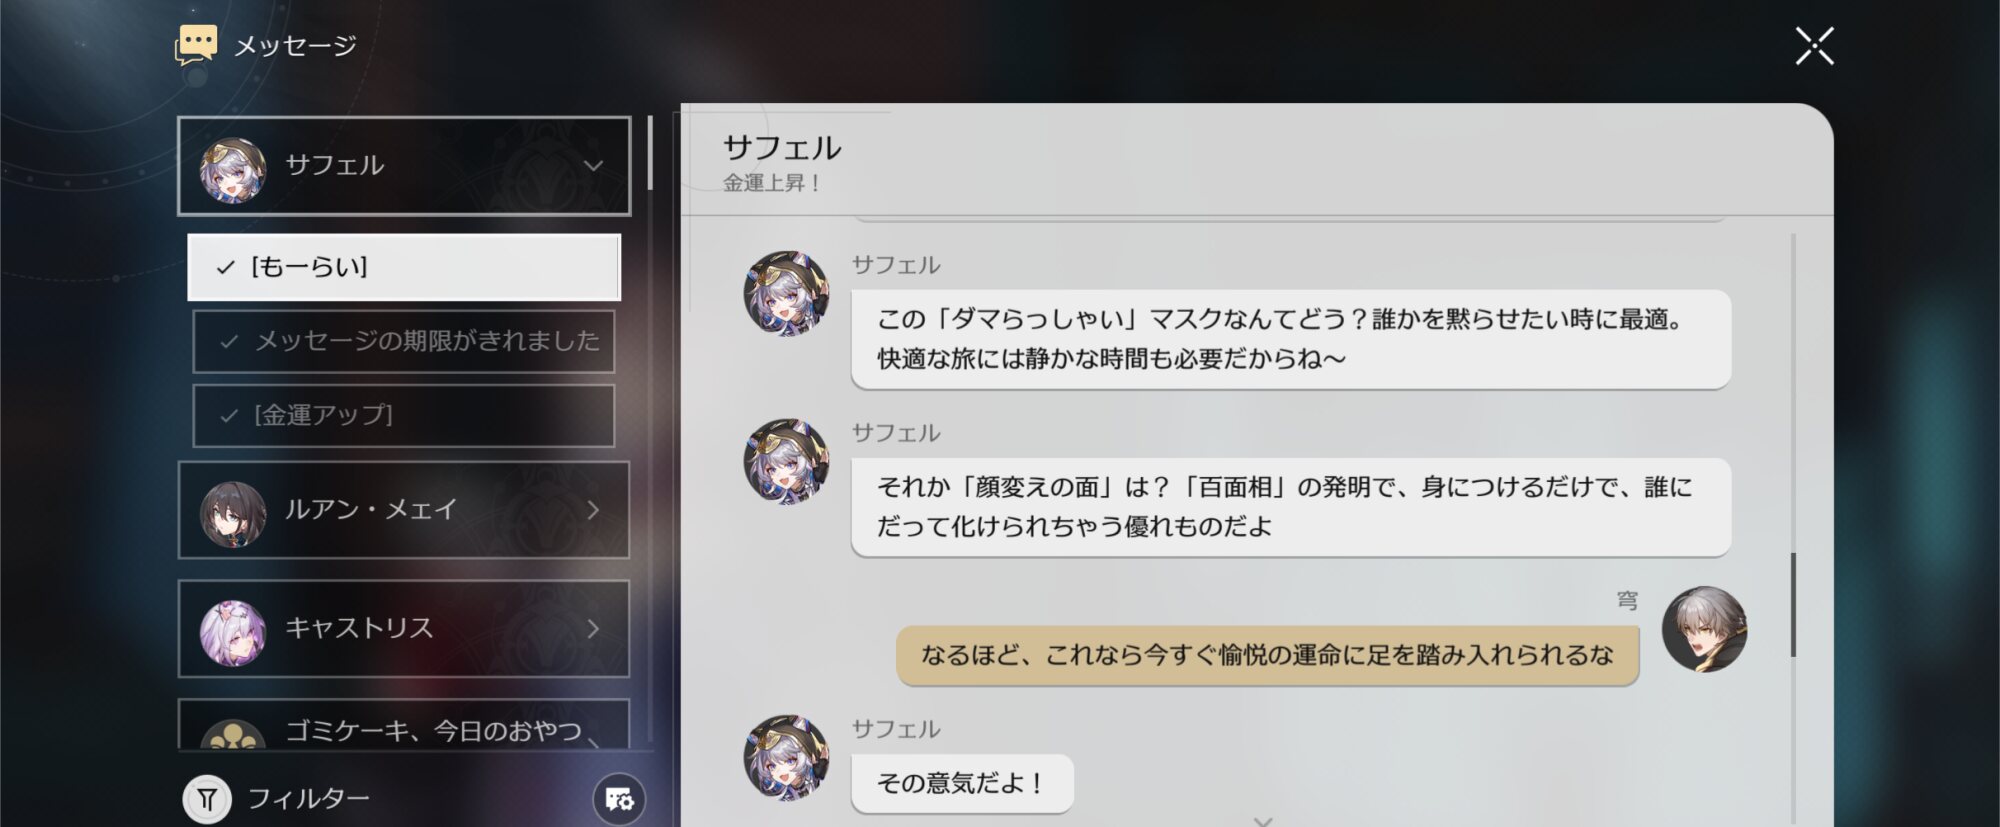Click the yellow message bubble icon
Screen dimensions: 2000x827
pos(196,45)
